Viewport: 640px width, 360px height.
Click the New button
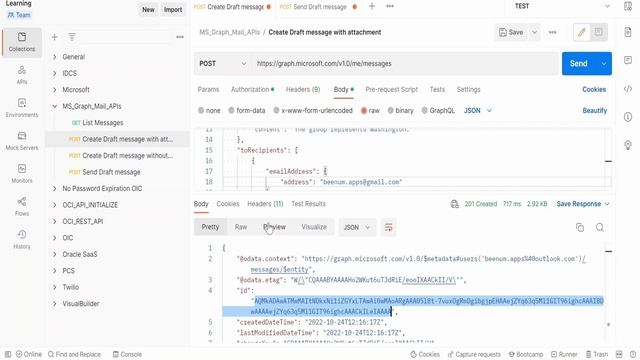coord(148,9)
